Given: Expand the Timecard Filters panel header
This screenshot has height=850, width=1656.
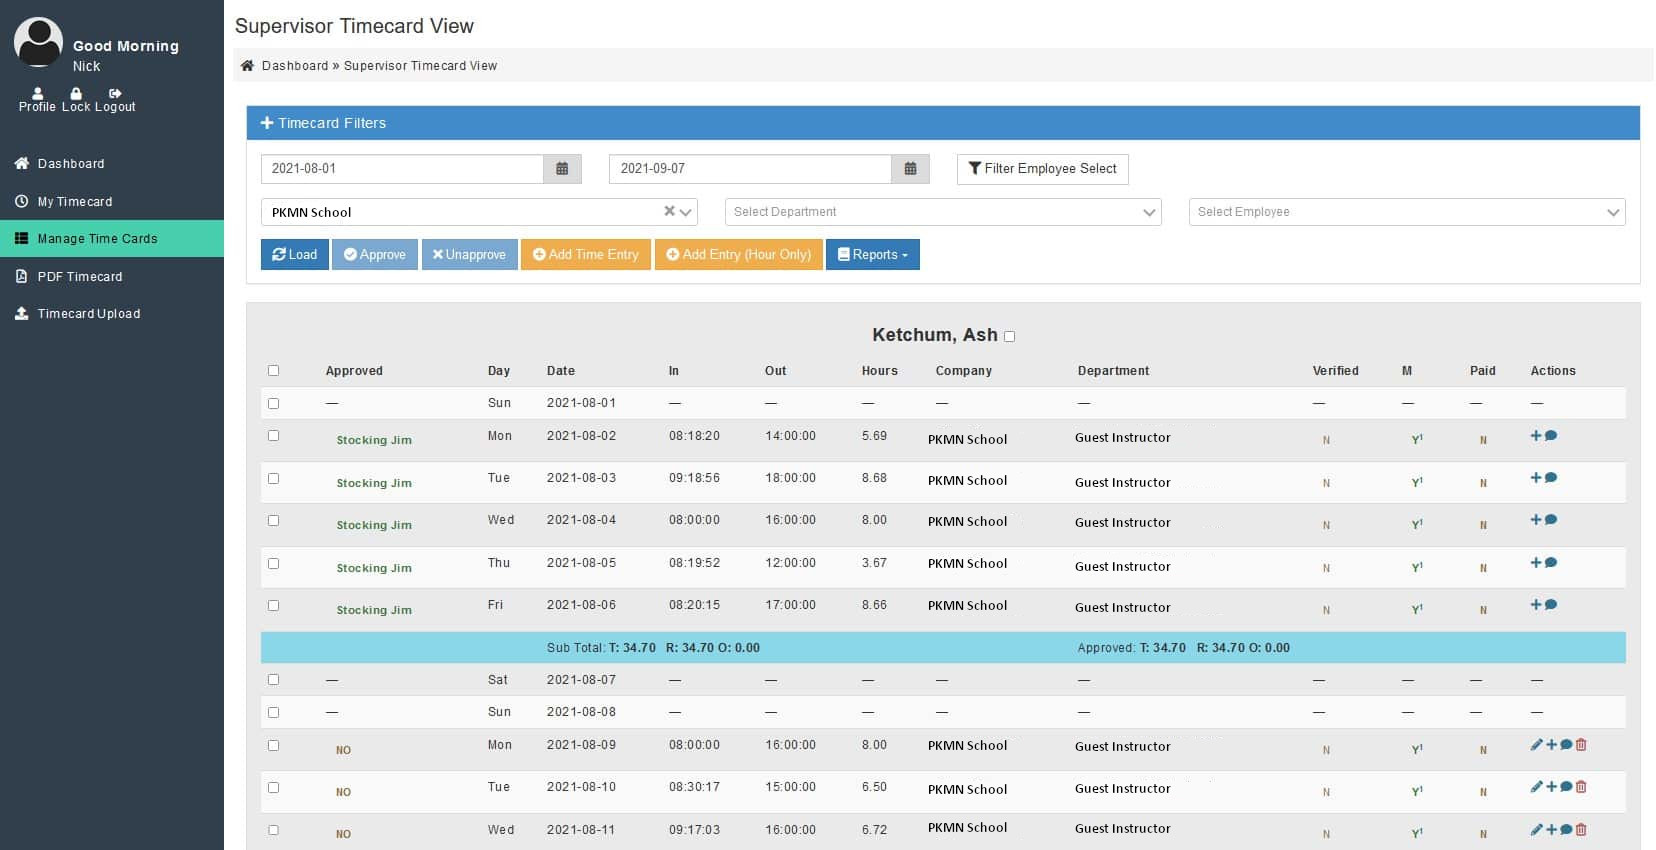Looking at the screenshot, I should (943, 123).
